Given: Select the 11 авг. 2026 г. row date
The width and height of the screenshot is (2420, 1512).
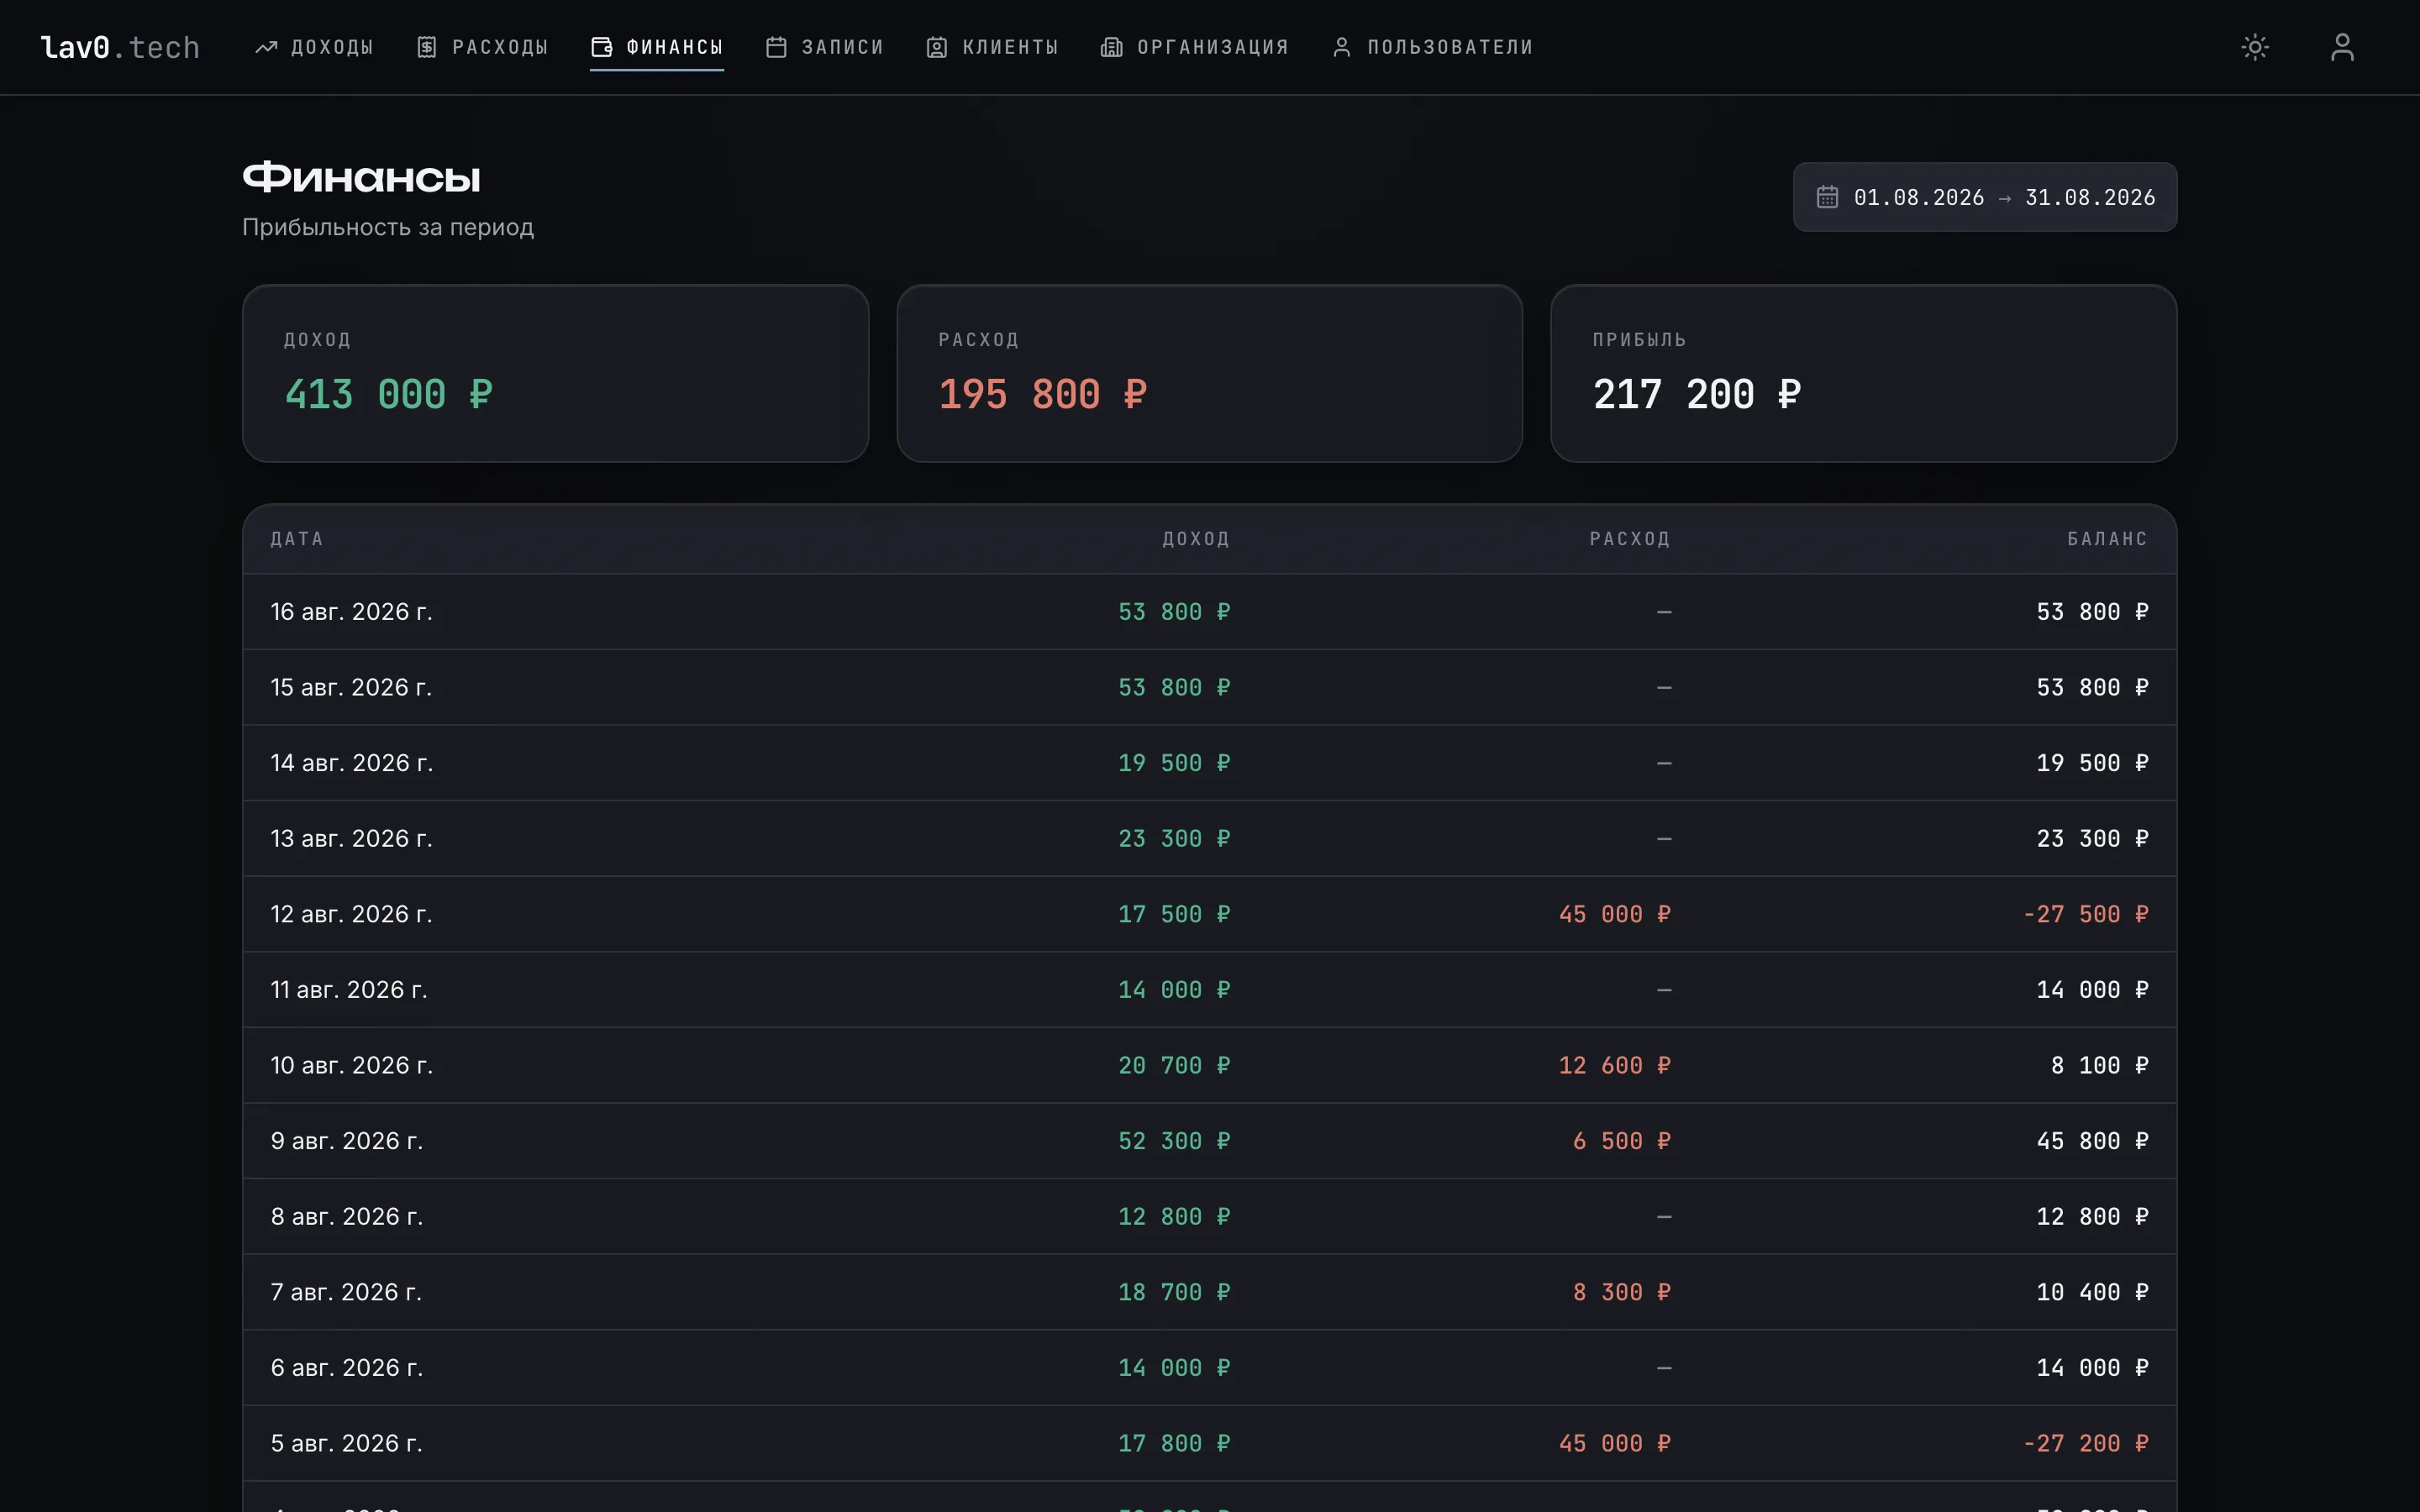Looking at the screenshot, I should (349, 990).
